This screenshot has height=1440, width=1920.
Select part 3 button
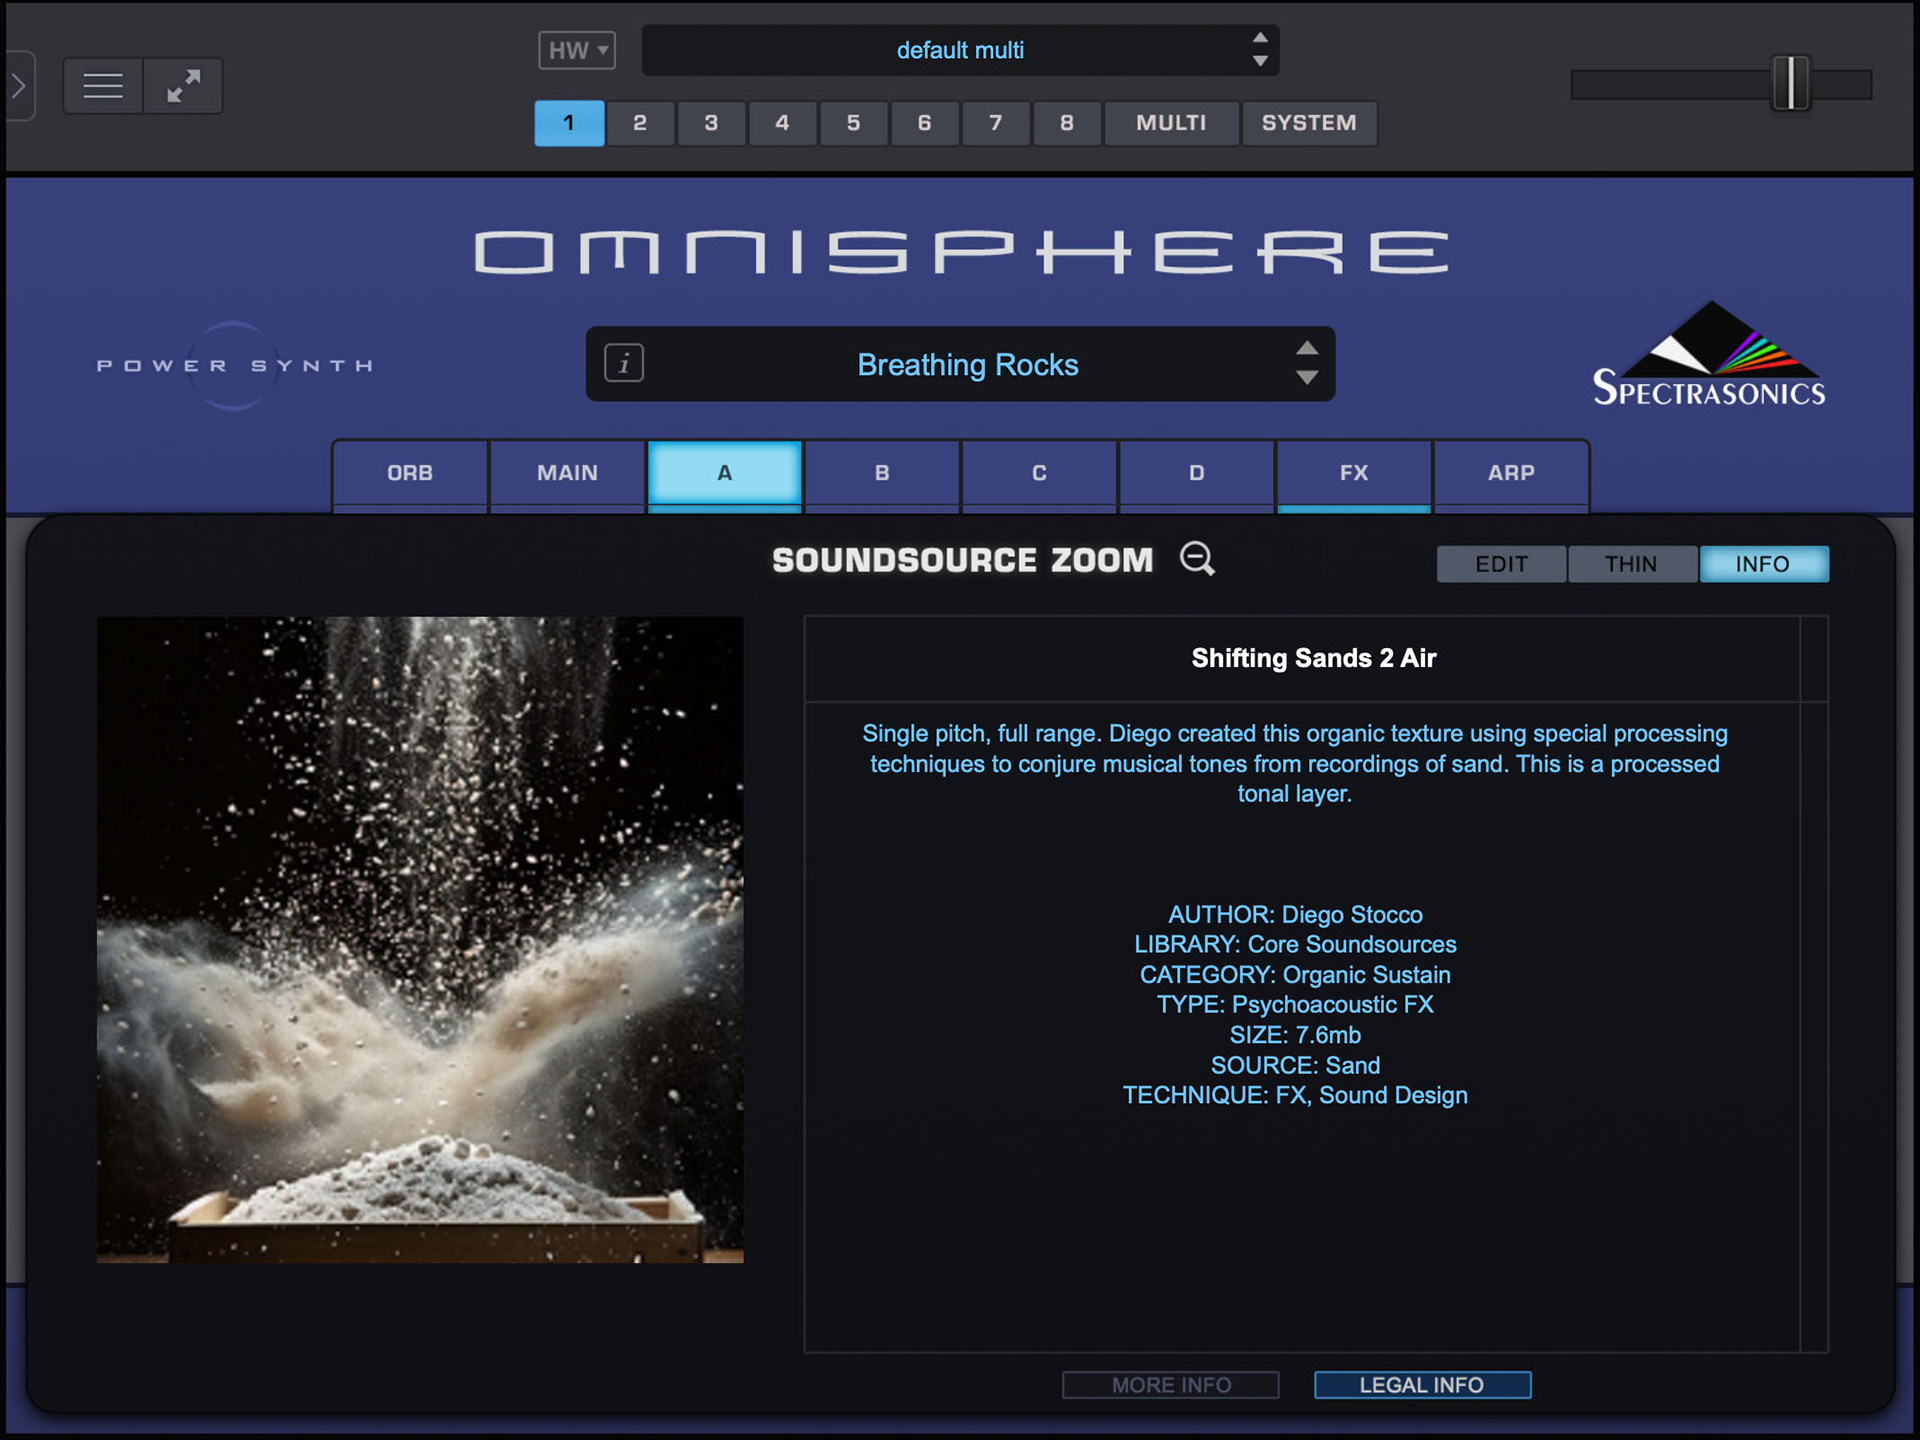(711, 123)
